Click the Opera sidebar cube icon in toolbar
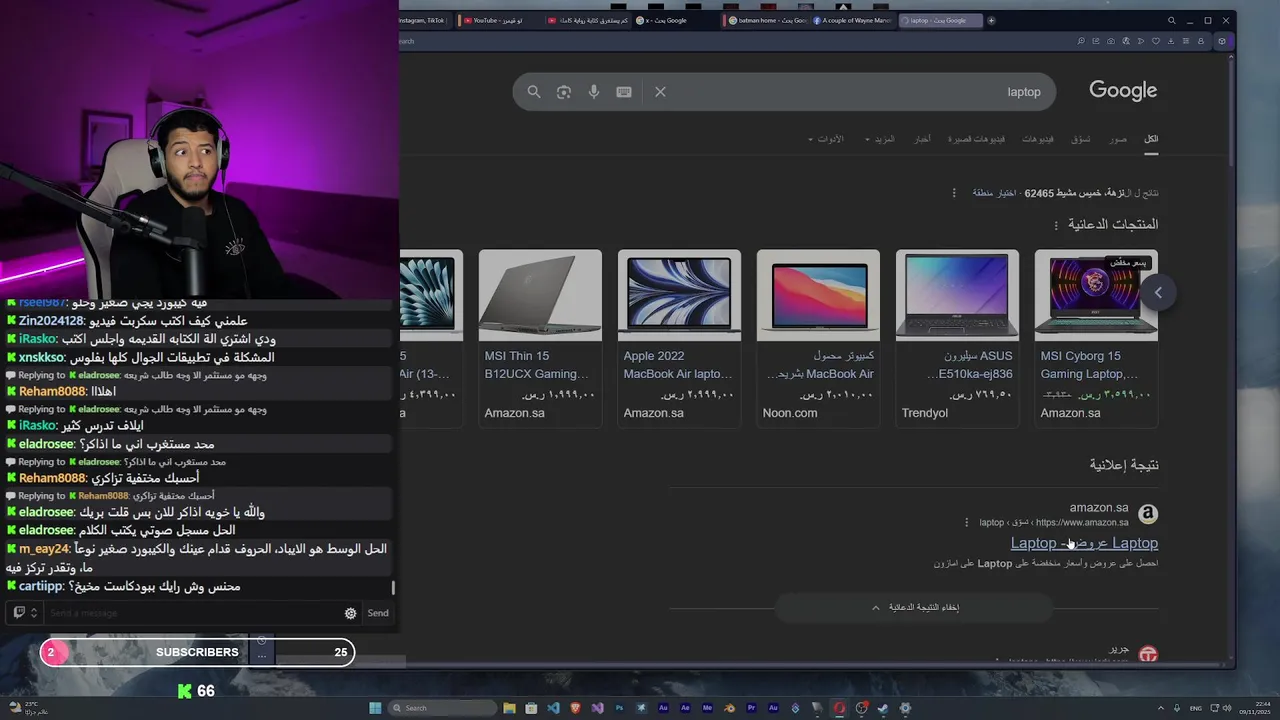The image size is (1280, 720). 1221,41
